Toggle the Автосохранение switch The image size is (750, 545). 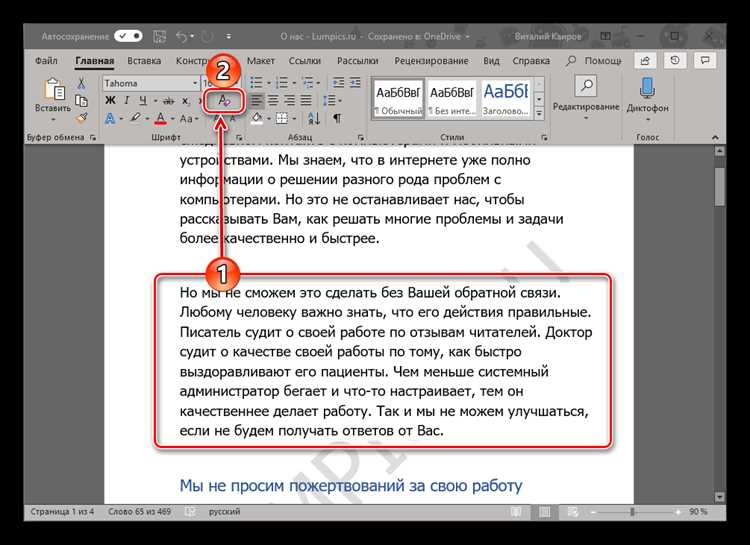click(128, 36)
